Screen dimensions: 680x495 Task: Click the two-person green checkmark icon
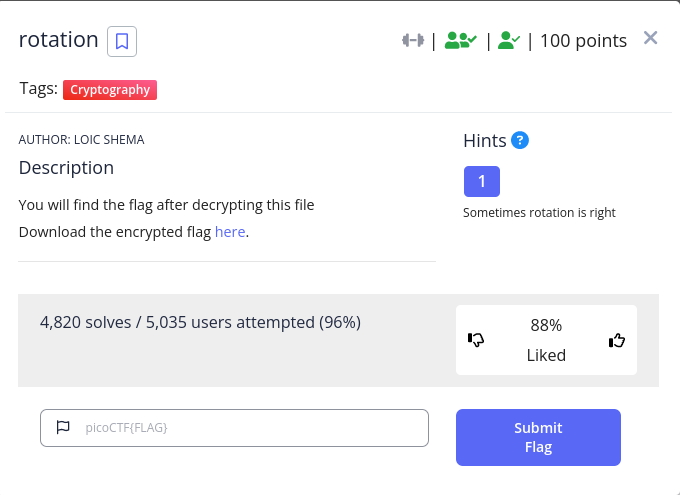click(461, 40)
